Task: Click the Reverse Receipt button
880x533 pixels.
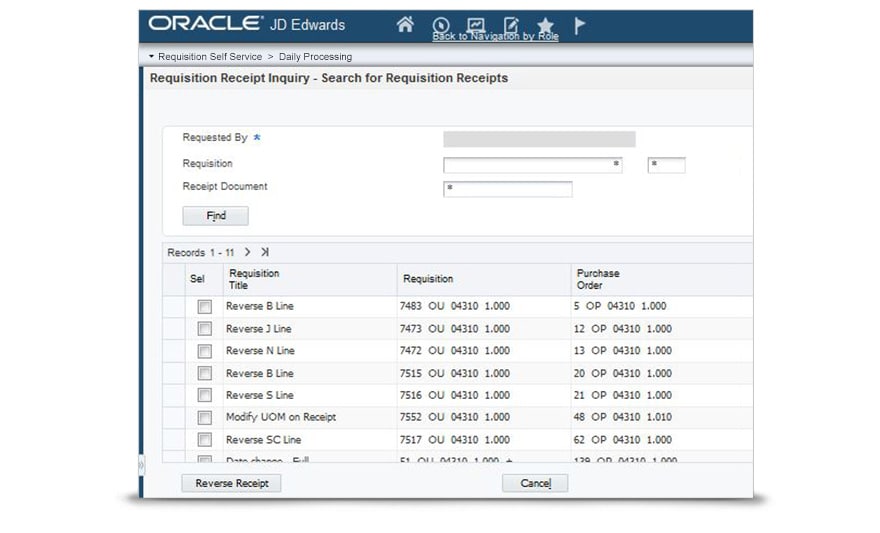Action: (231, 483)
